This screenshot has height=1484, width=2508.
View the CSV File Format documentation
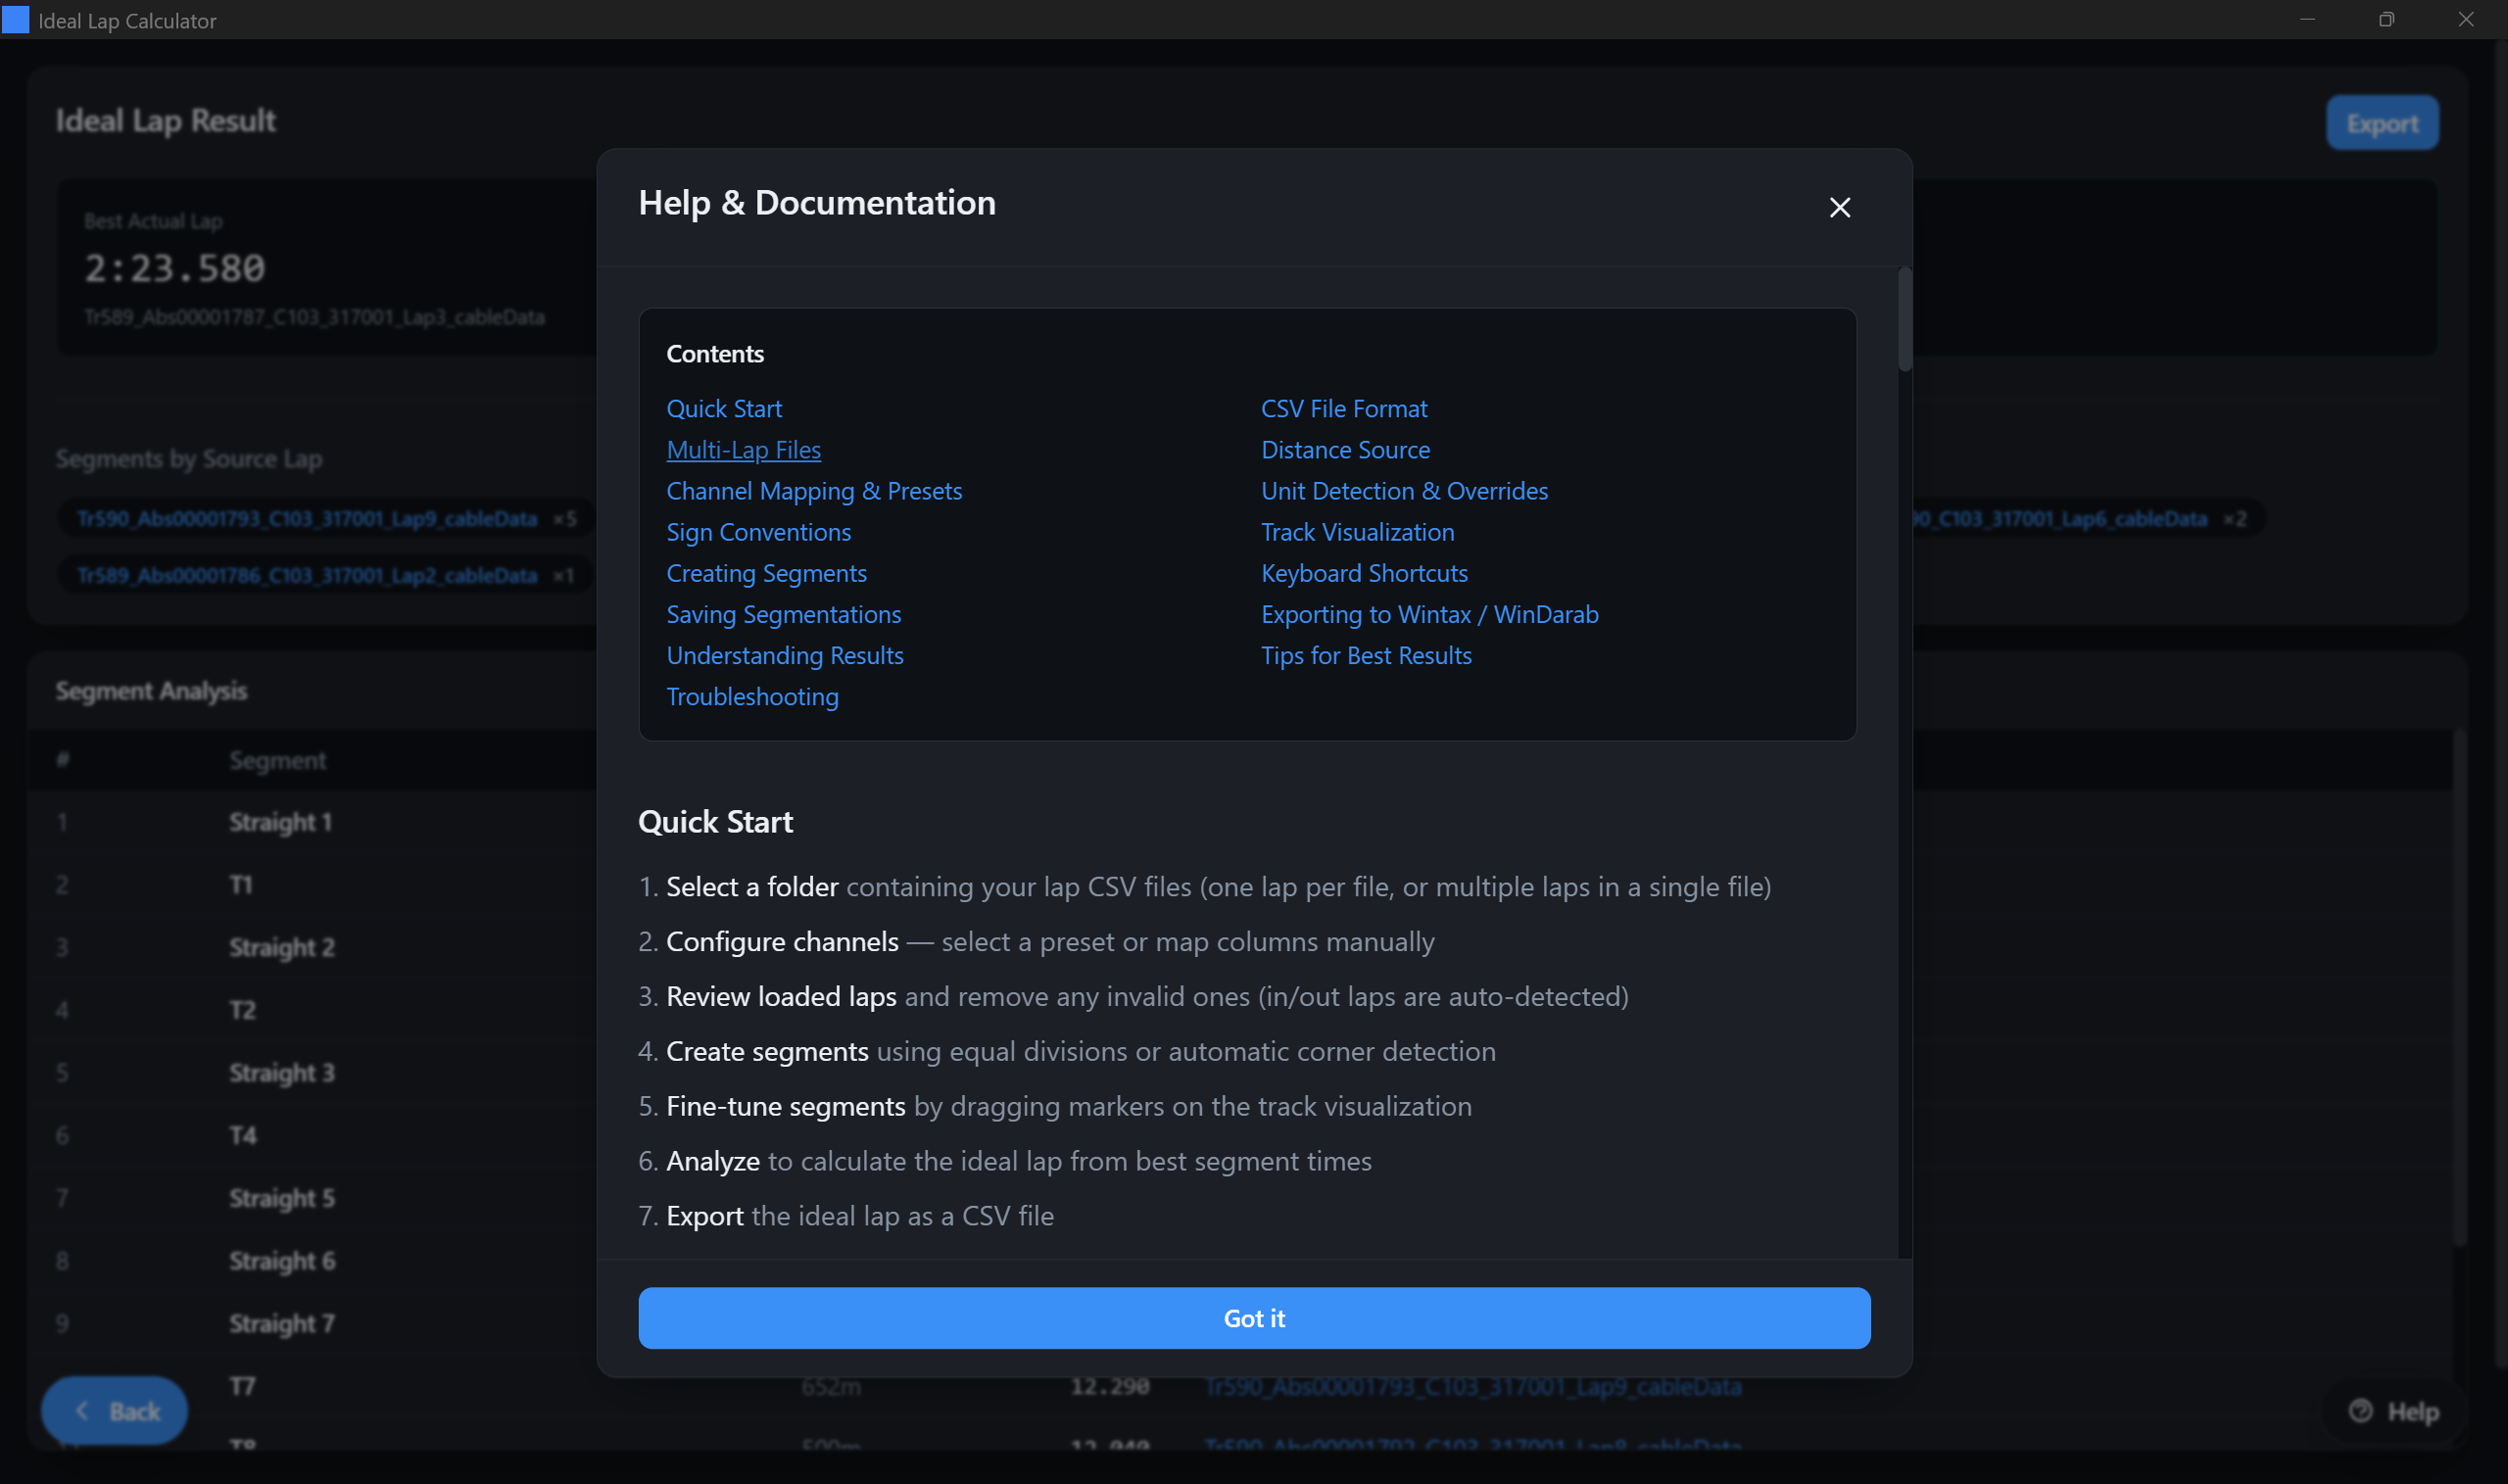click(x=1343, y=408)
